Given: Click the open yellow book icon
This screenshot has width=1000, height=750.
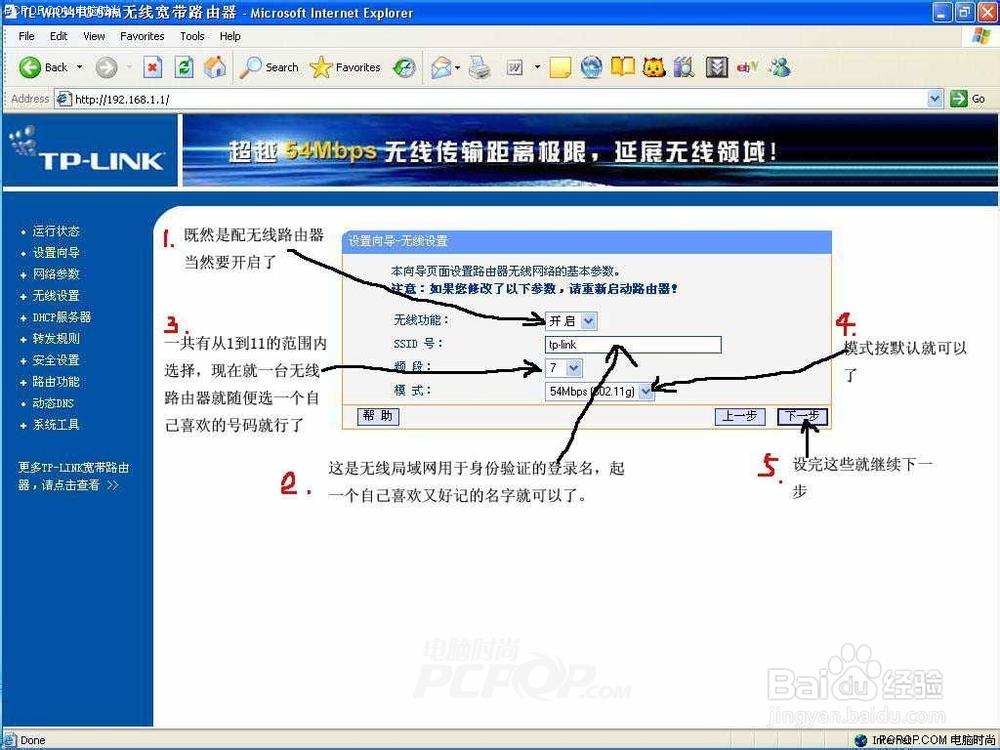Looking at the screenshot, I should [x=622, y=66].
